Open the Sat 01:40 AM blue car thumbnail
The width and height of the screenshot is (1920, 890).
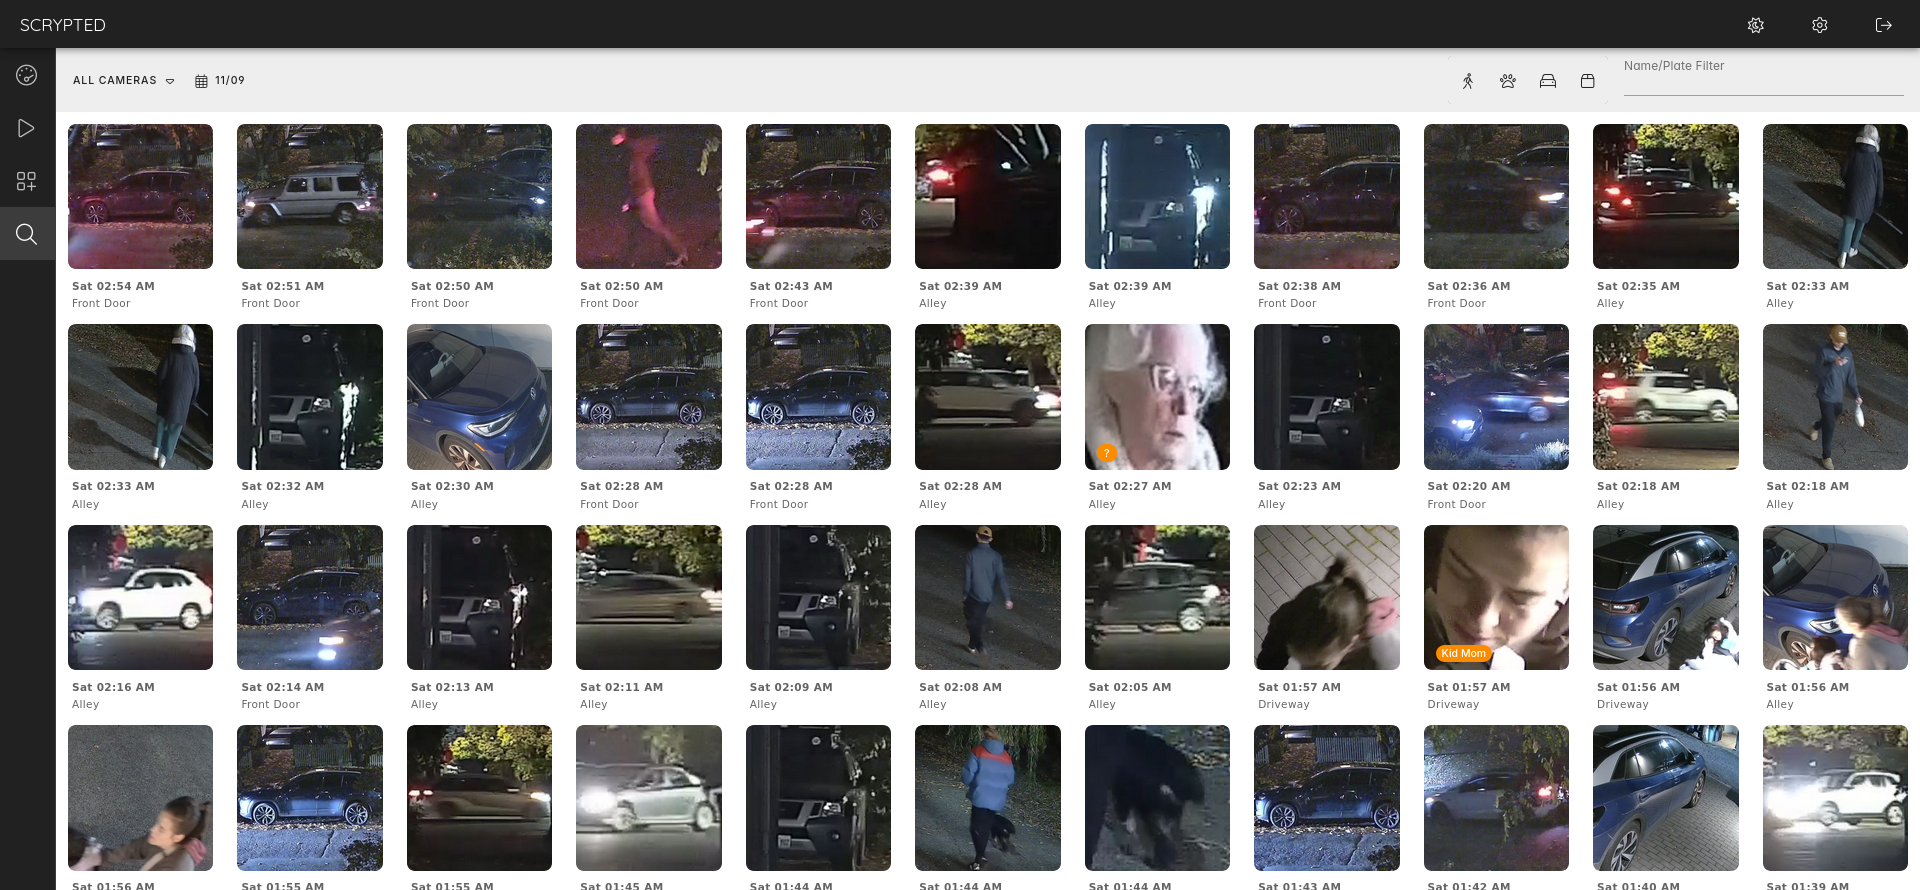click(1666, 798)
